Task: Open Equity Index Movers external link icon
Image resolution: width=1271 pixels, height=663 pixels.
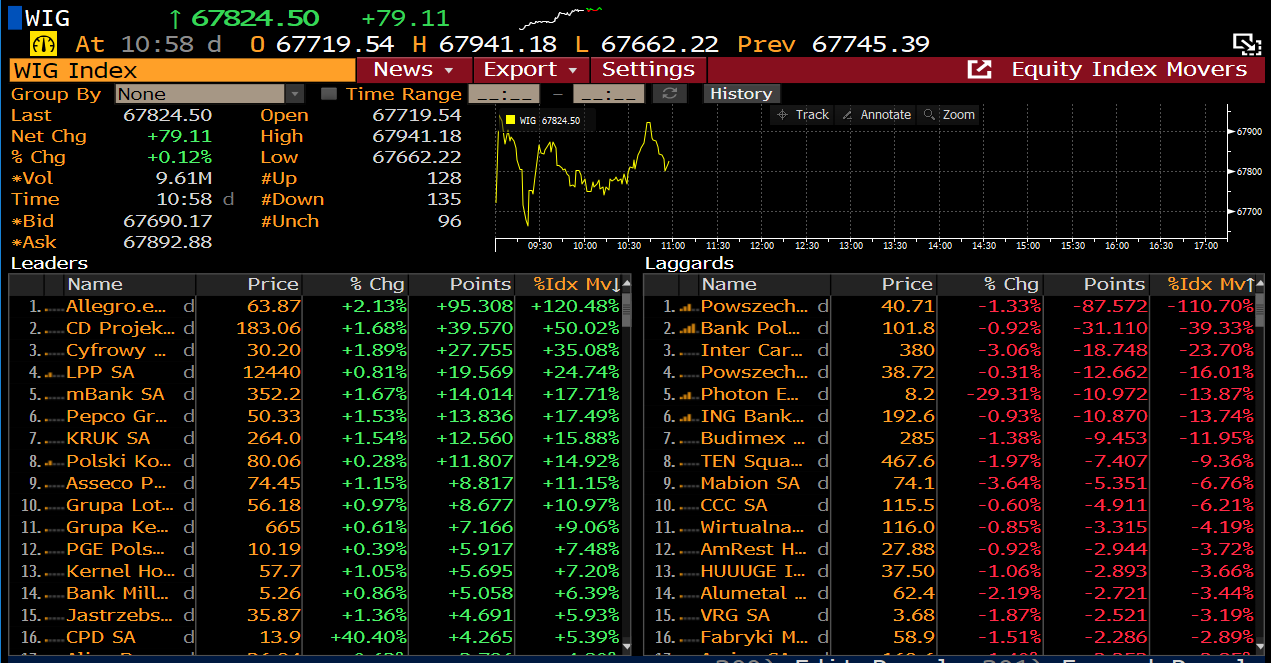Action: point(980,70)
